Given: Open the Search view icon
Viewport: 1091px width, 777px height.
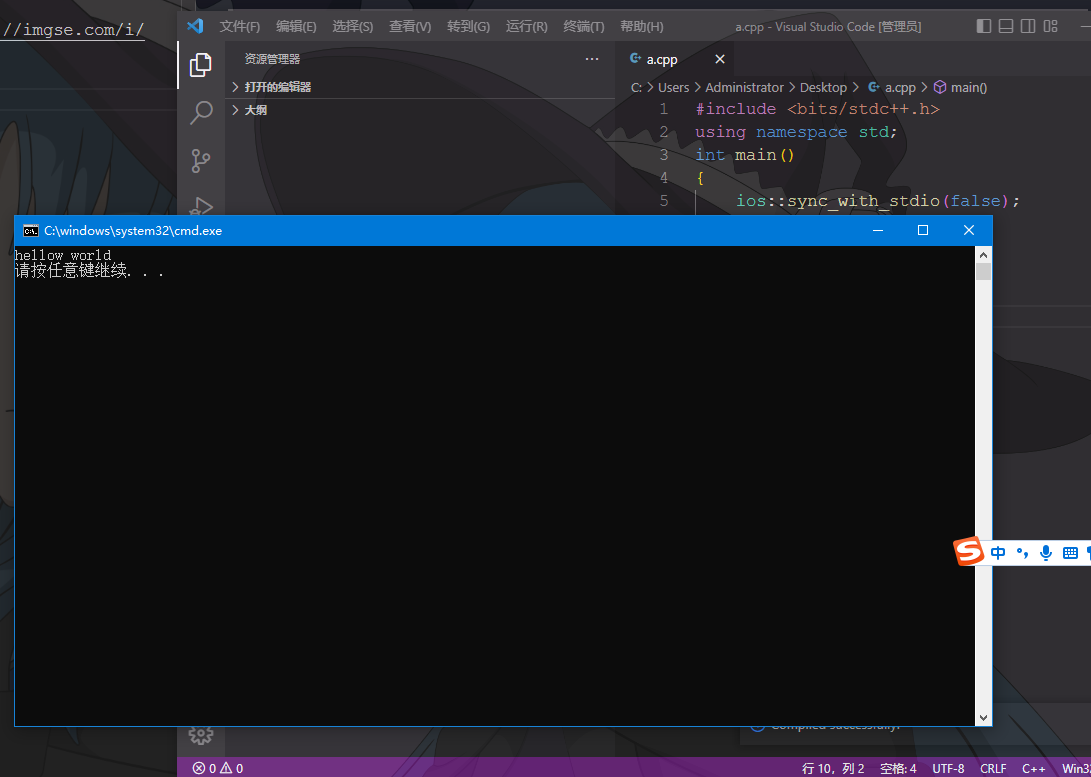Looking at the screenshot, I should click(x=200, y=113).
